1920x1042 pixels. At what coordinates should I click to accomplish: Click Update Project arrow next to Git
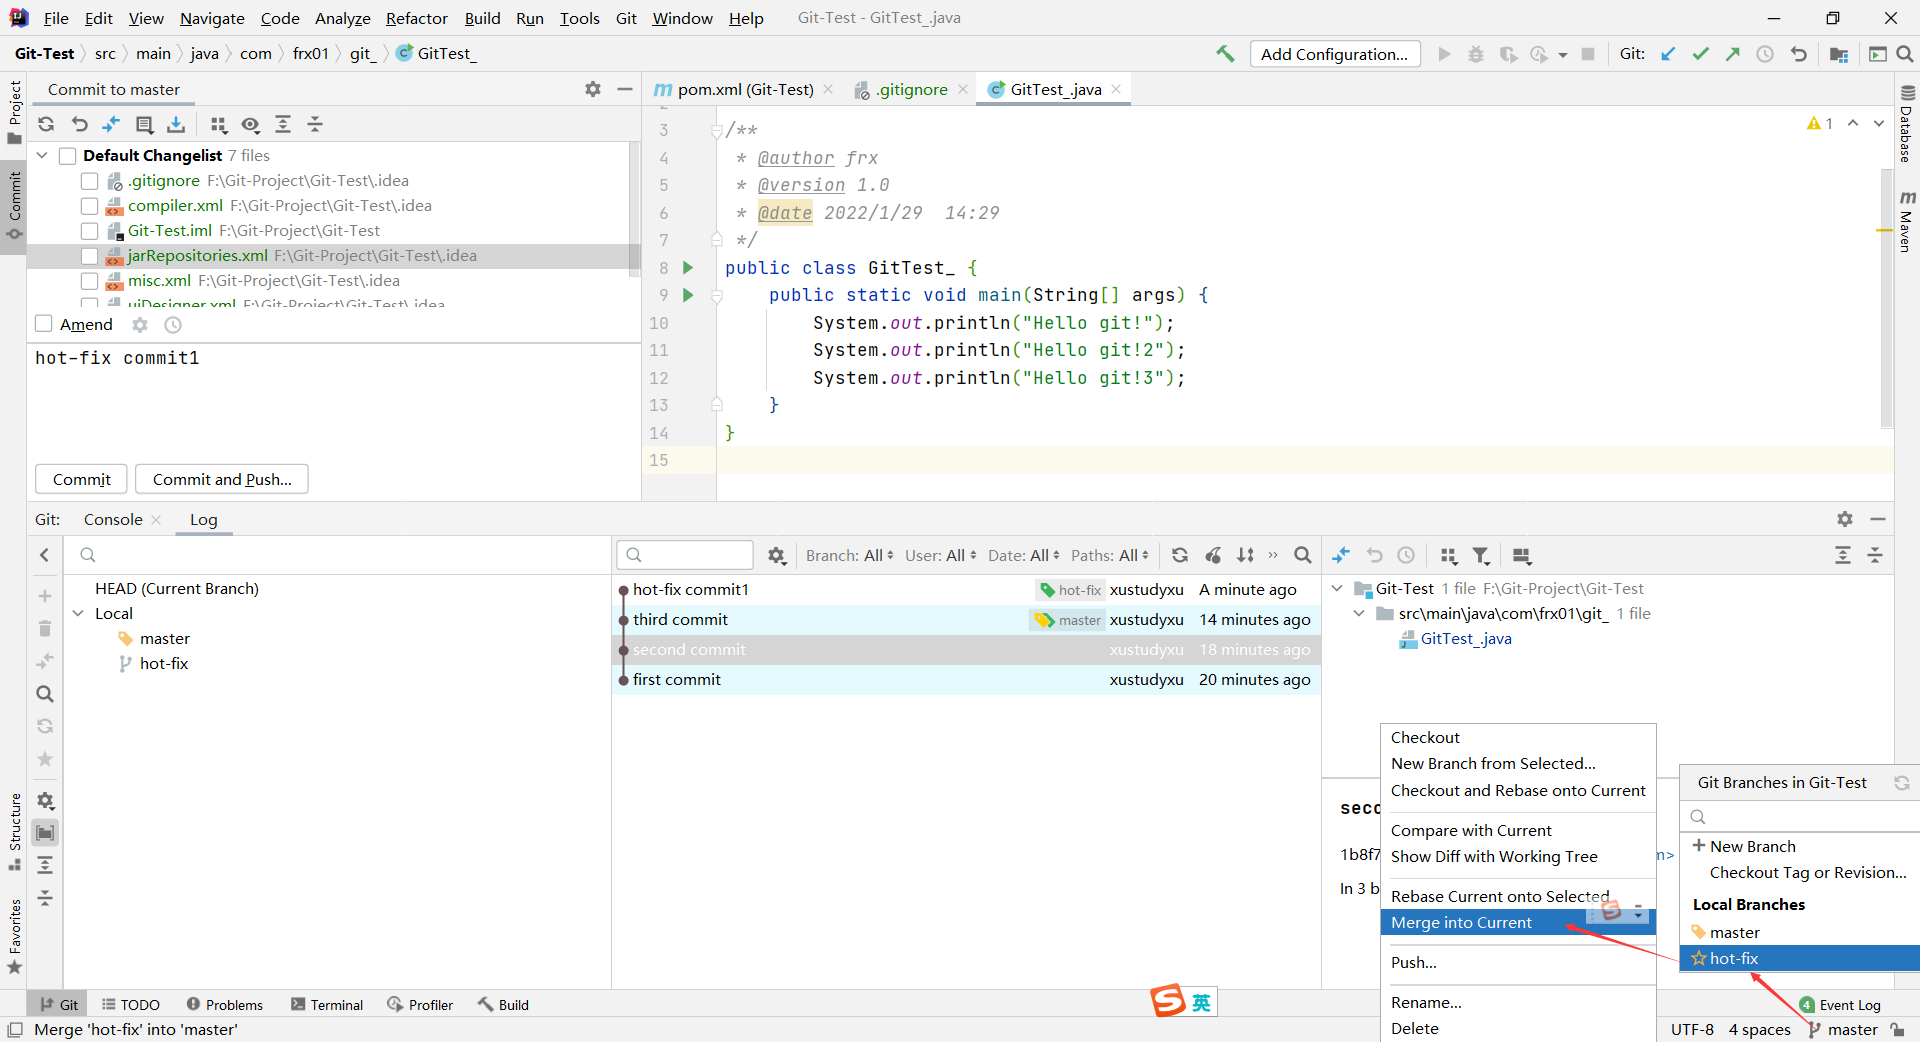1668,54
